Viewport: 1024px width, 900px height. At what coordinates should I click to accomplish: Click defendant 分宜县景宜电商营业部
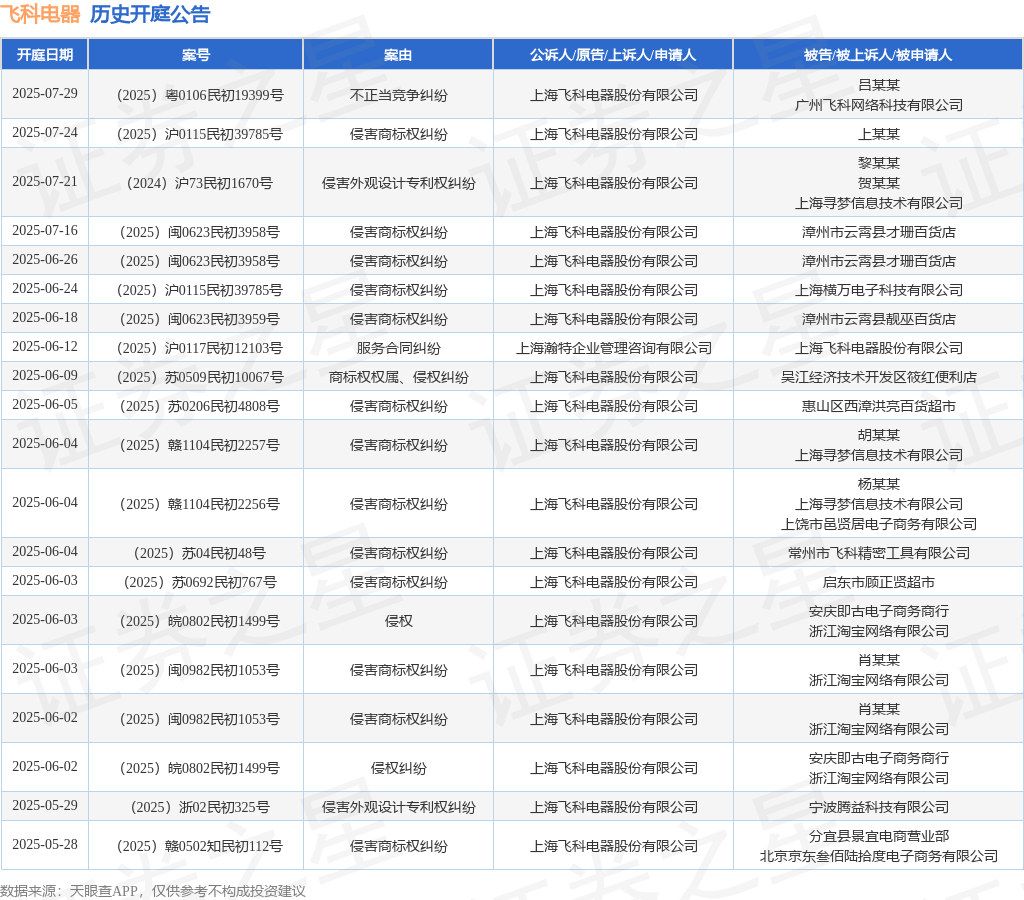tap(878, 836)
